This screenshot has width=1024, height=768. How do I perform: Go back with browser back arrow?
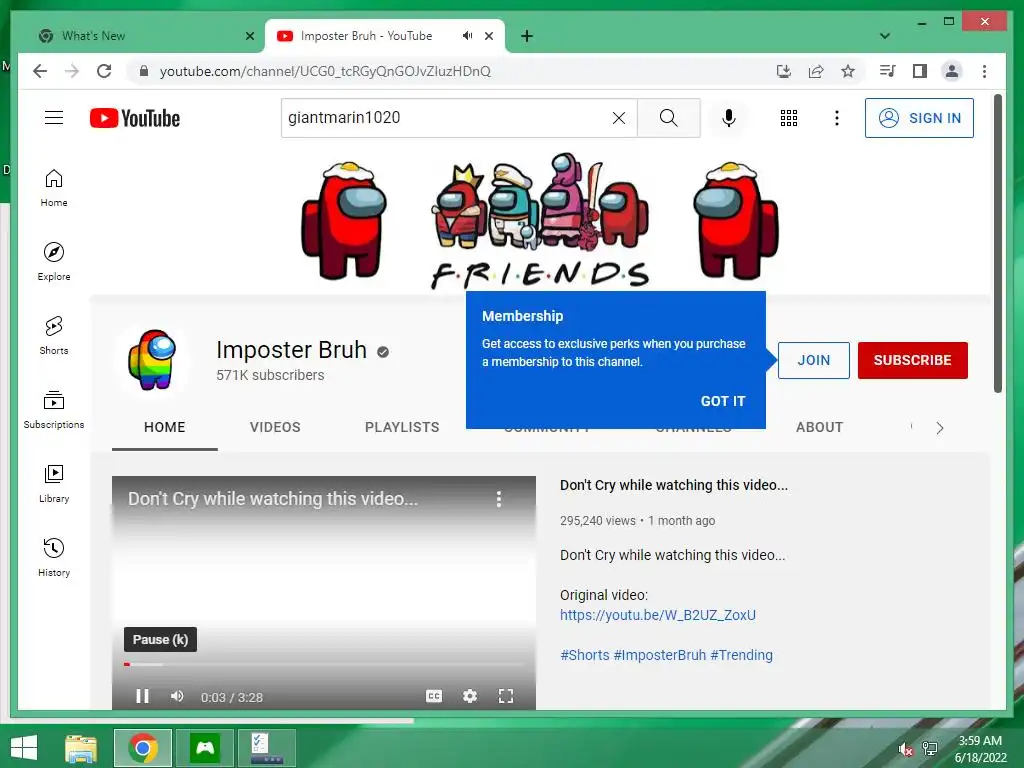[40, 71]
